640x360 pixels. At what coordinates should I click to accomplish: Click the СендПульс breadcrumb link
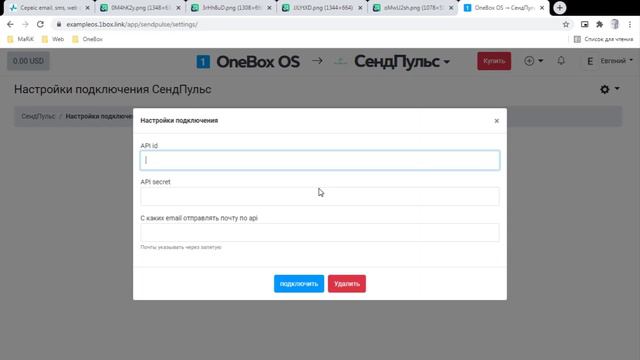38,116
